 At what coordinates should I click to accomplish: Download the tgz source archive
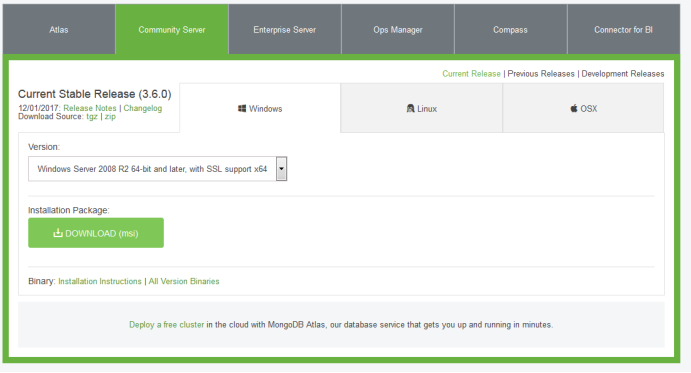92,116
